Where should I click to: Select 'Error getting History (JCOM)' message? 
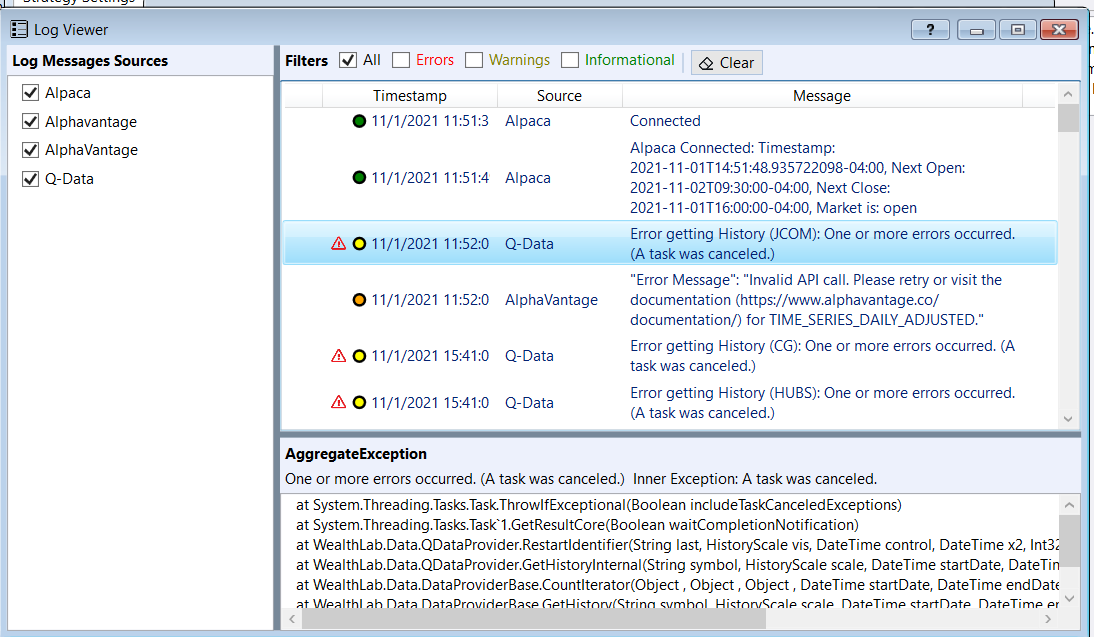(670, 243)
